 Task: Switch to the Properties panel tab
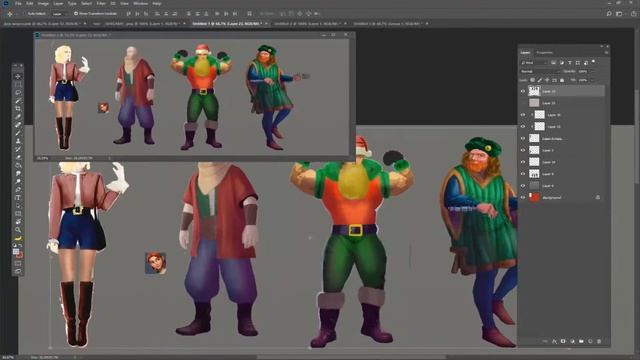point(544,53)
